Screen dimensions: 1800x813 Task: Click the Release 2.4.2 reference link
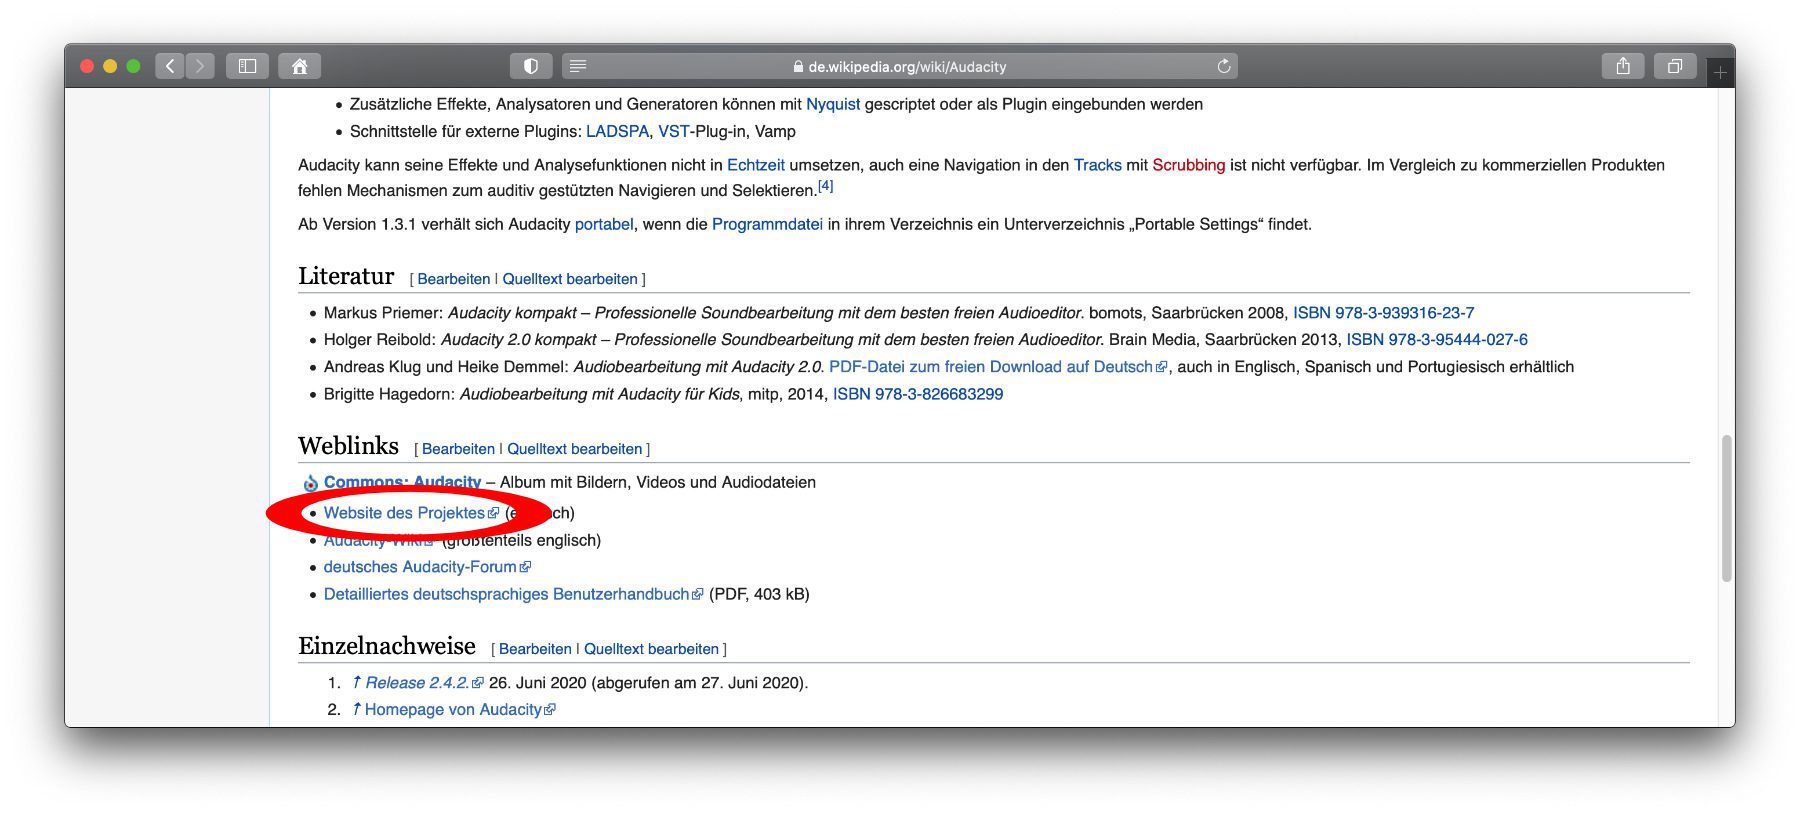(416, 683)
